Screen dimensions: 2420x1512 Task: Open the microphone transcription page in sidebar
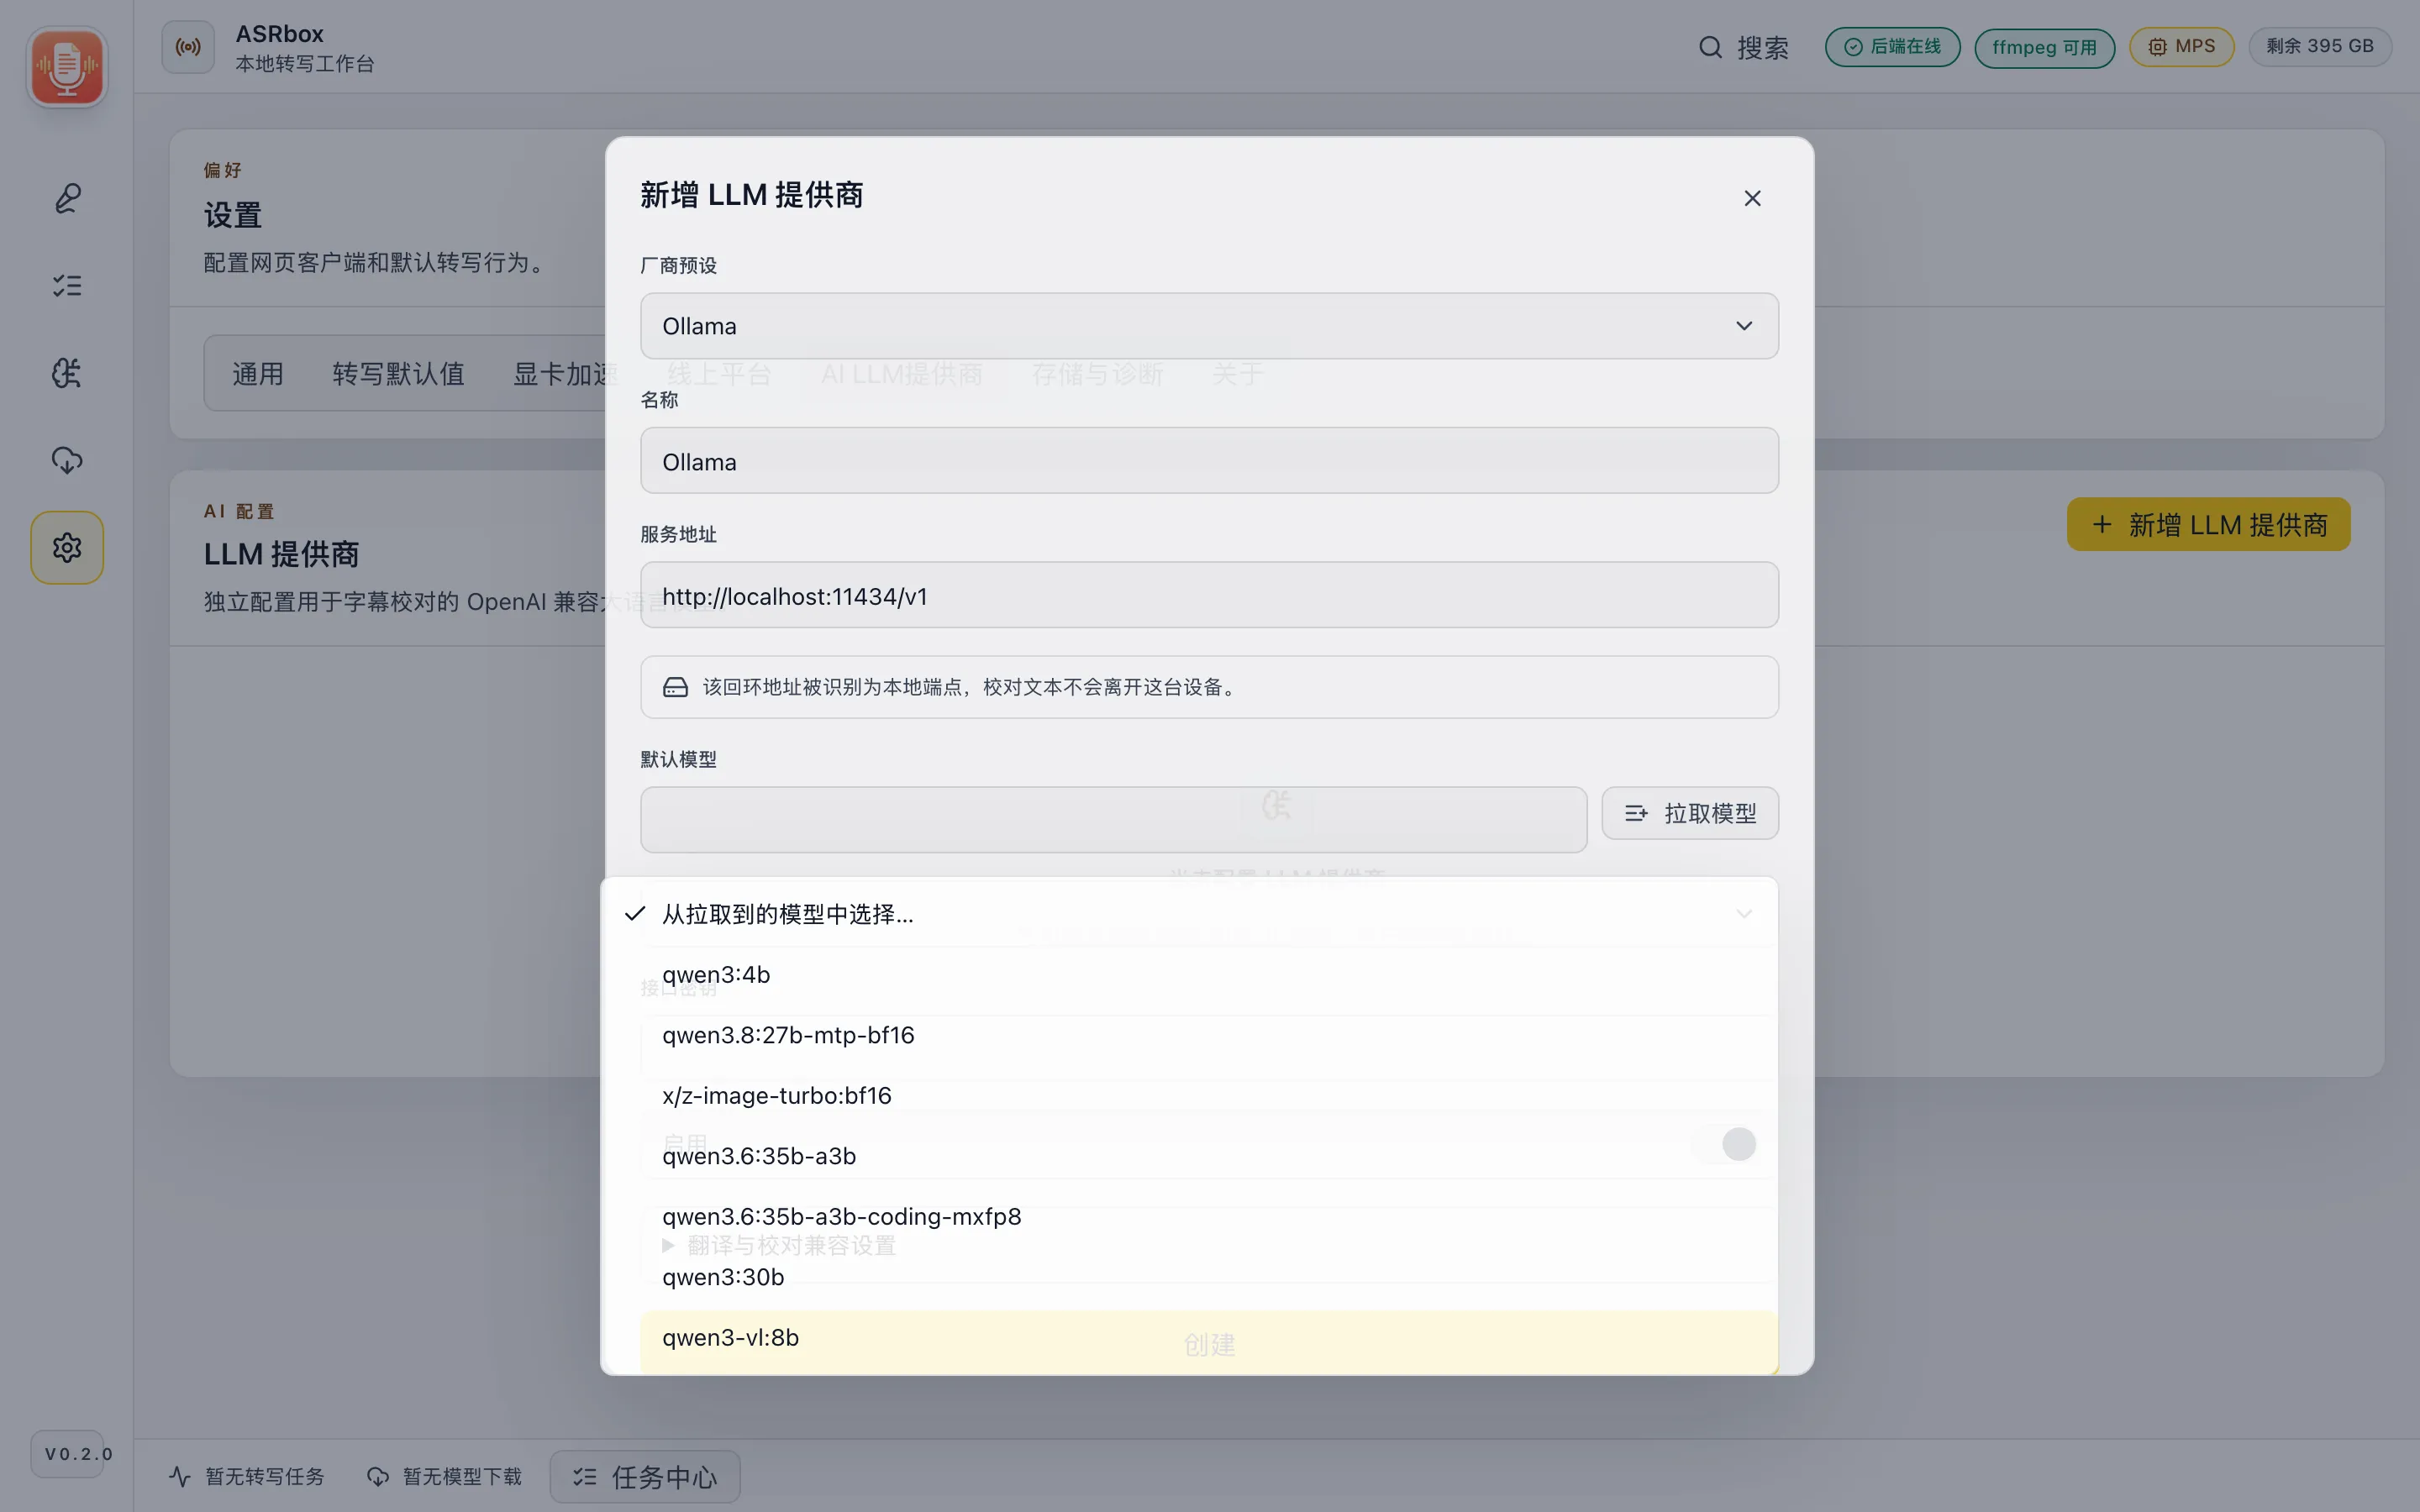coord(67,198)
